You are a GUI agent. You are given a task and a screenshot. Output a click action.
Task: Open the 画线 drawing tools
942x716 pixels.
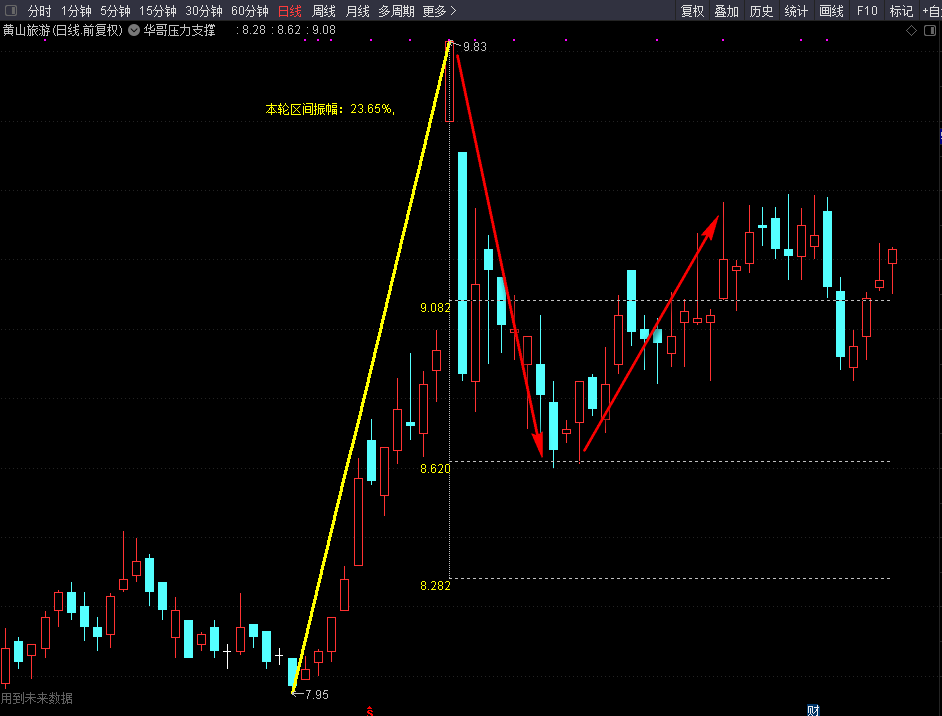click(x=831, y=11)
